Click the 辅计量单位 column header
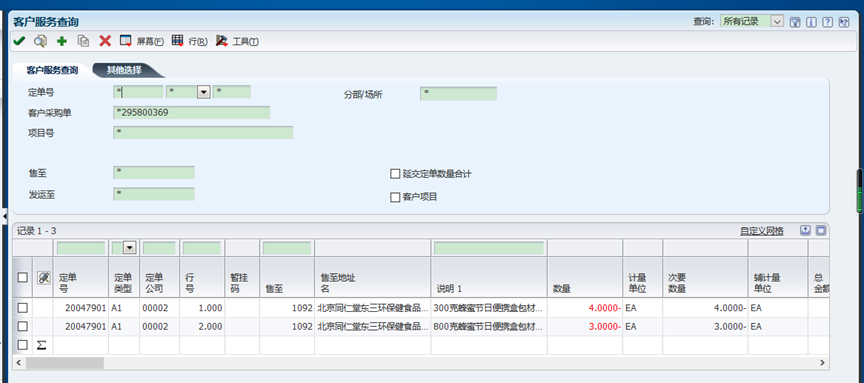 tap(778, 278)
